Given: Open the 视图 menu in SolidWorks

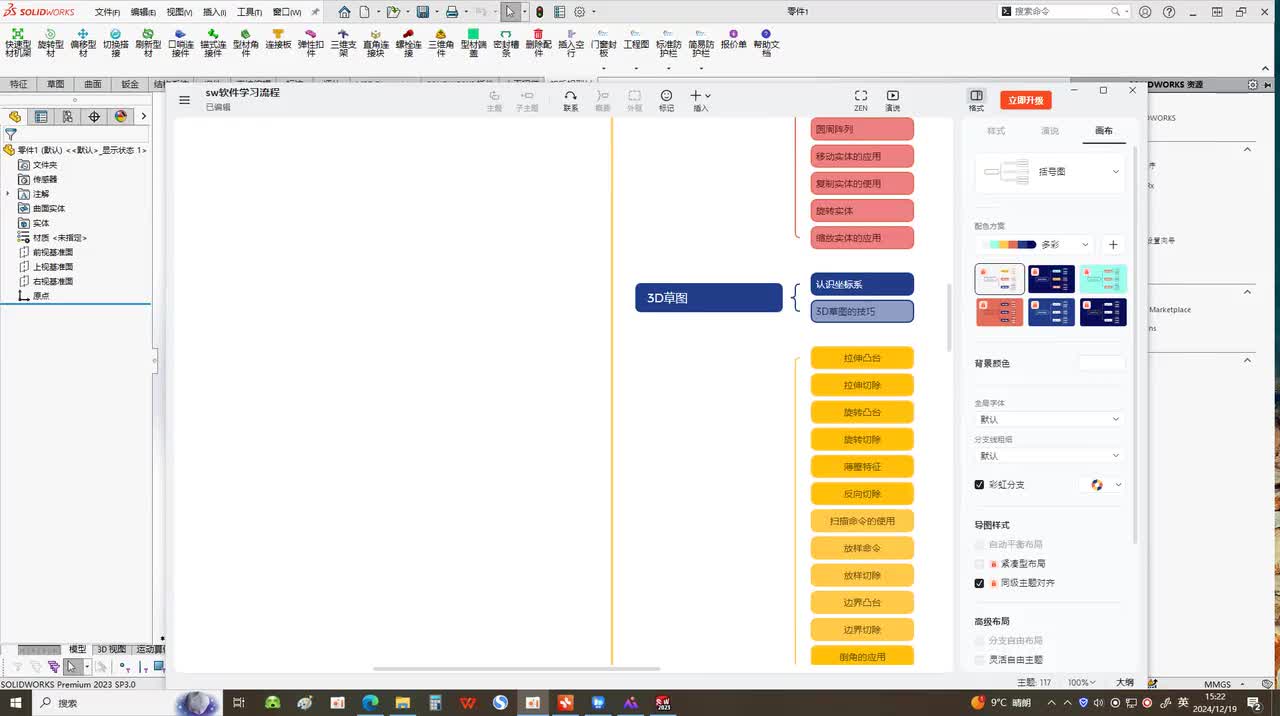Looking at the screenshot, I should tap(179, 12).
